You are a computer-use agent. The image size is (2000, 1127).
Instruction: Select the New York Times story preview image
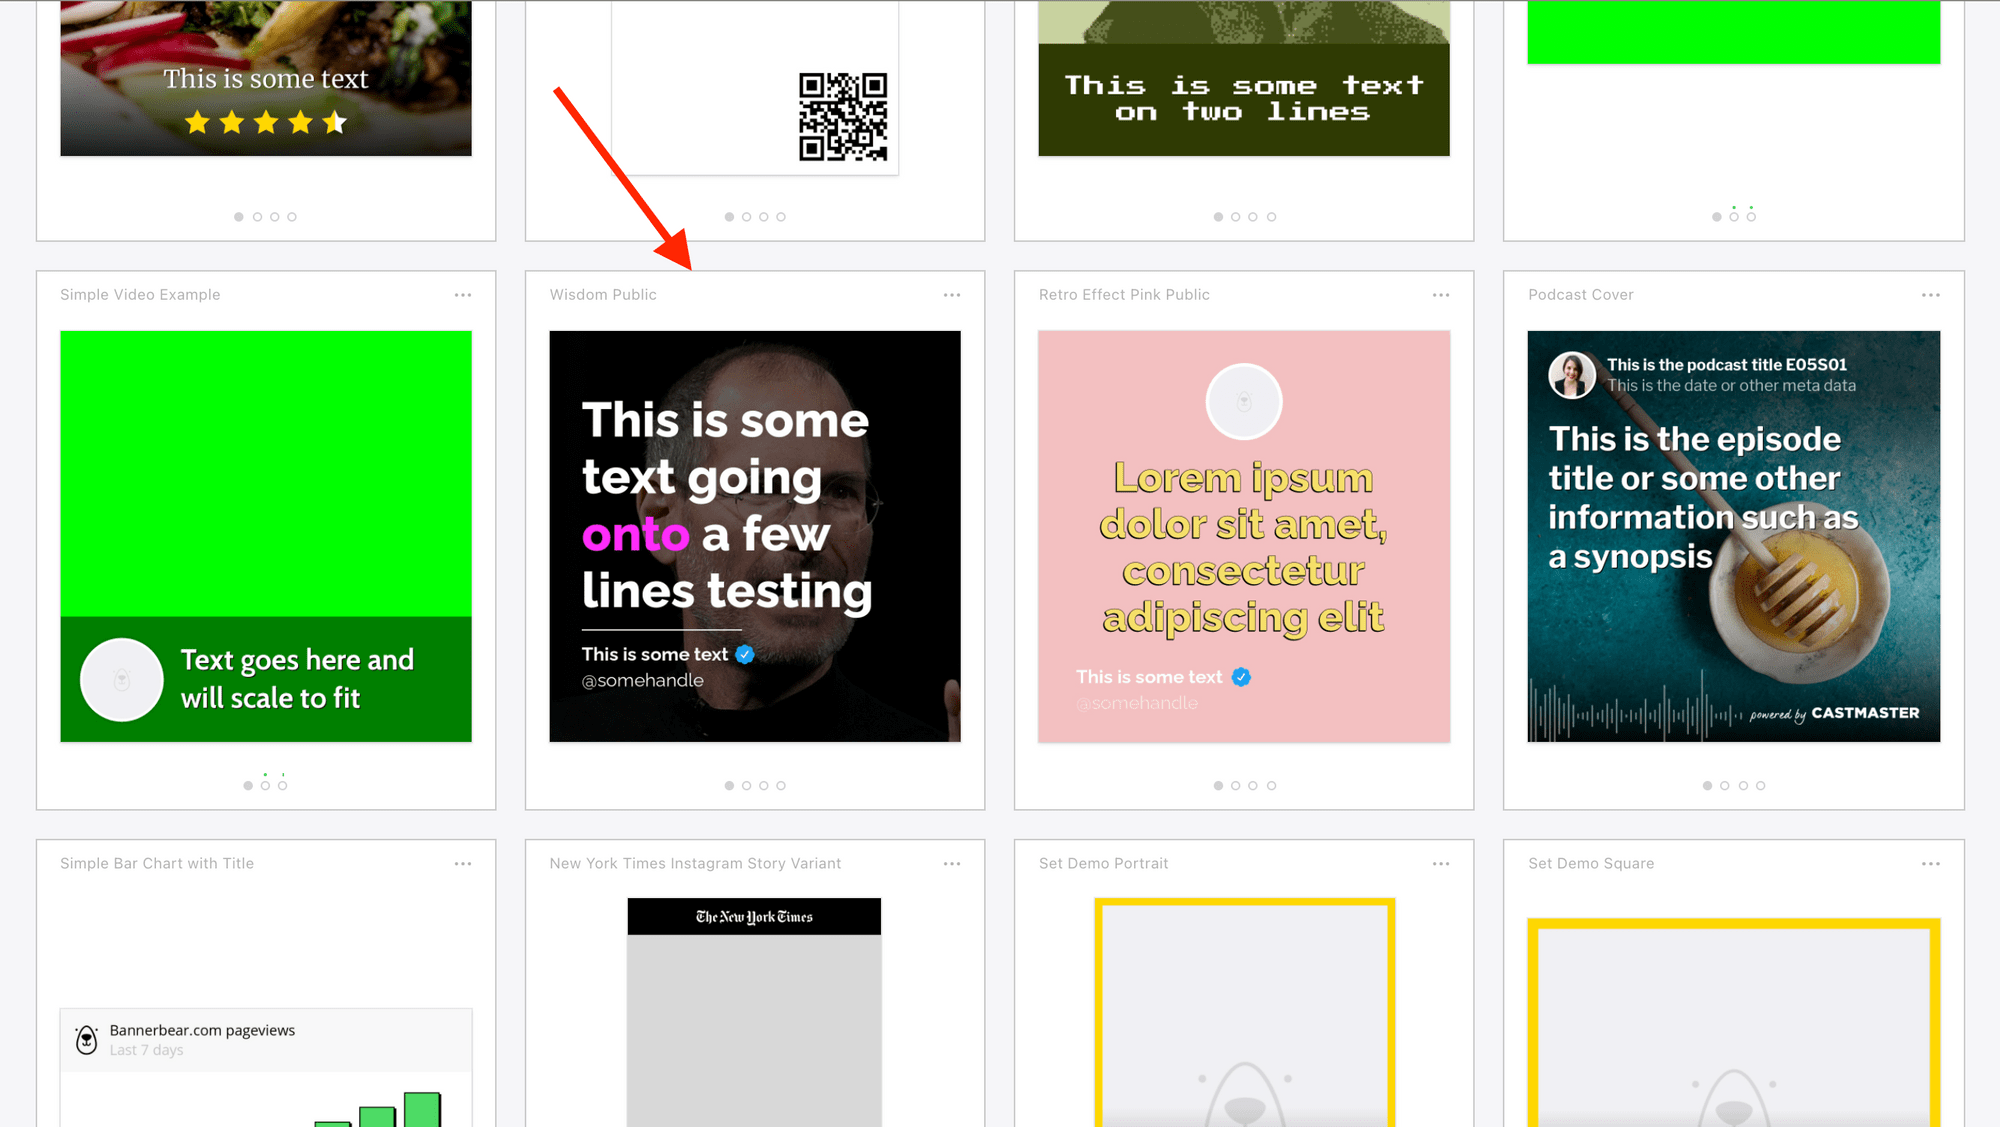point(754,1012)
